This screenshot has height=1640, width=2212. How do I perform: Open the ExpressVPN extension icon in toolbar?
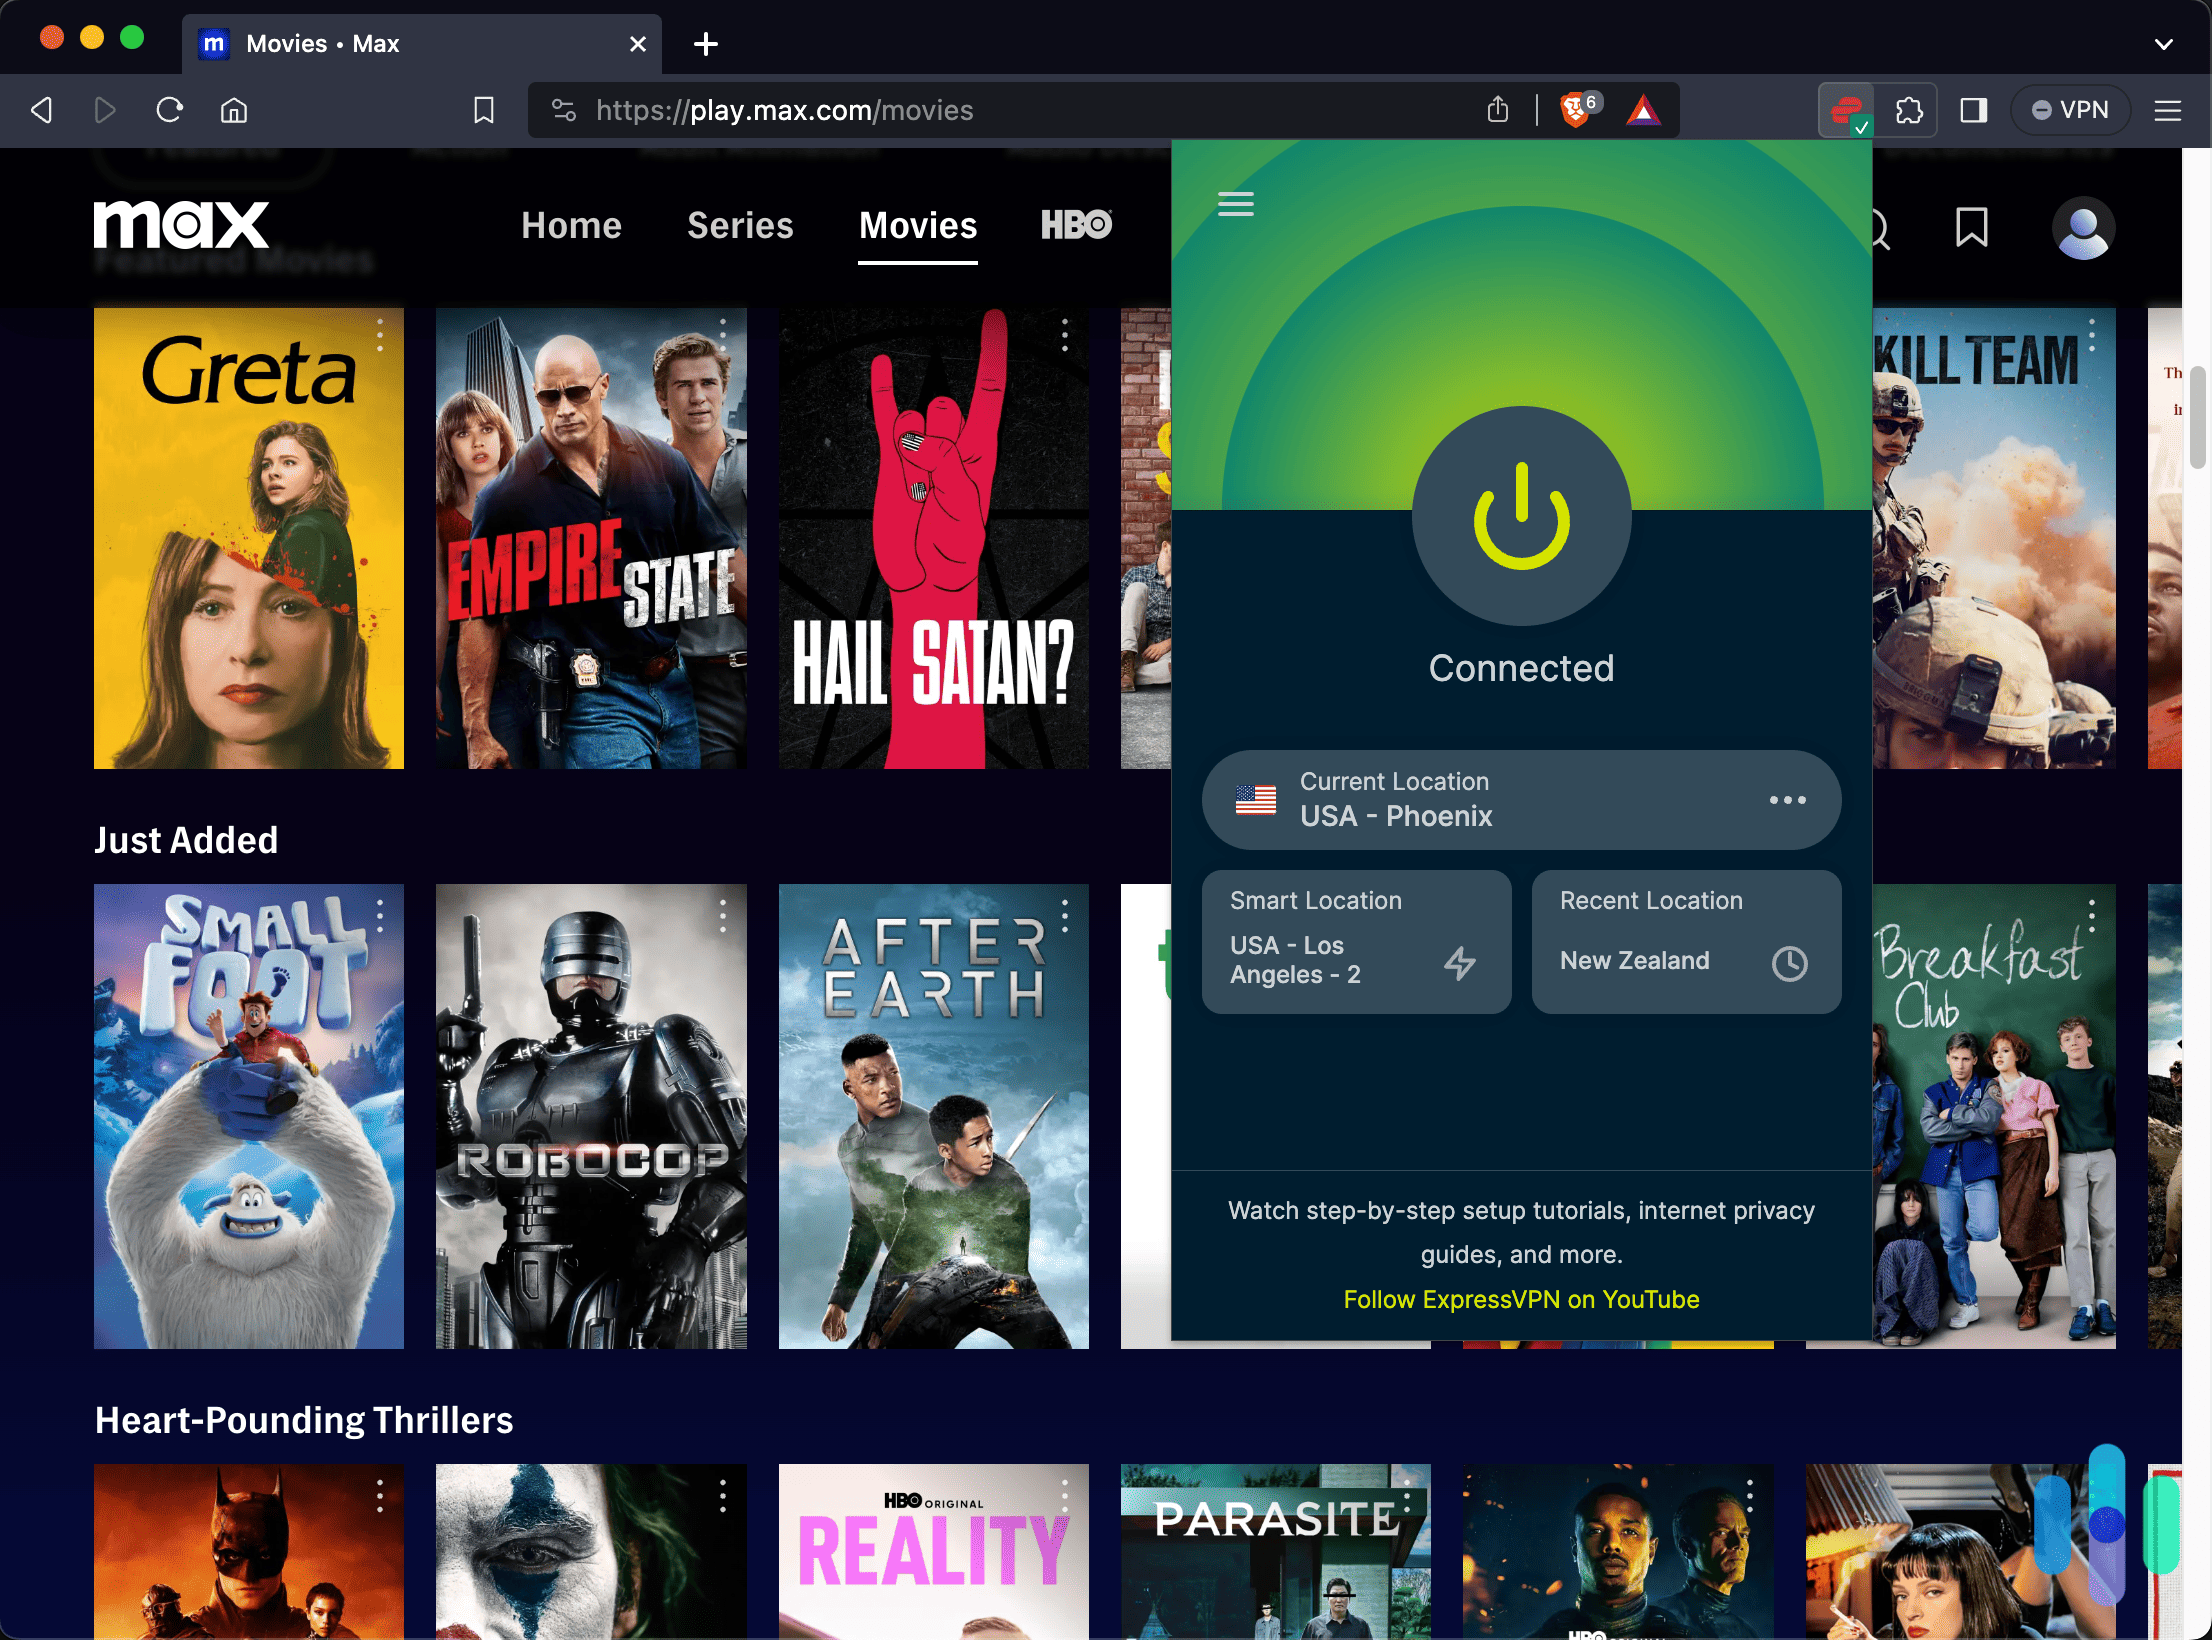pyautogui.click(x=1845, y=110)
